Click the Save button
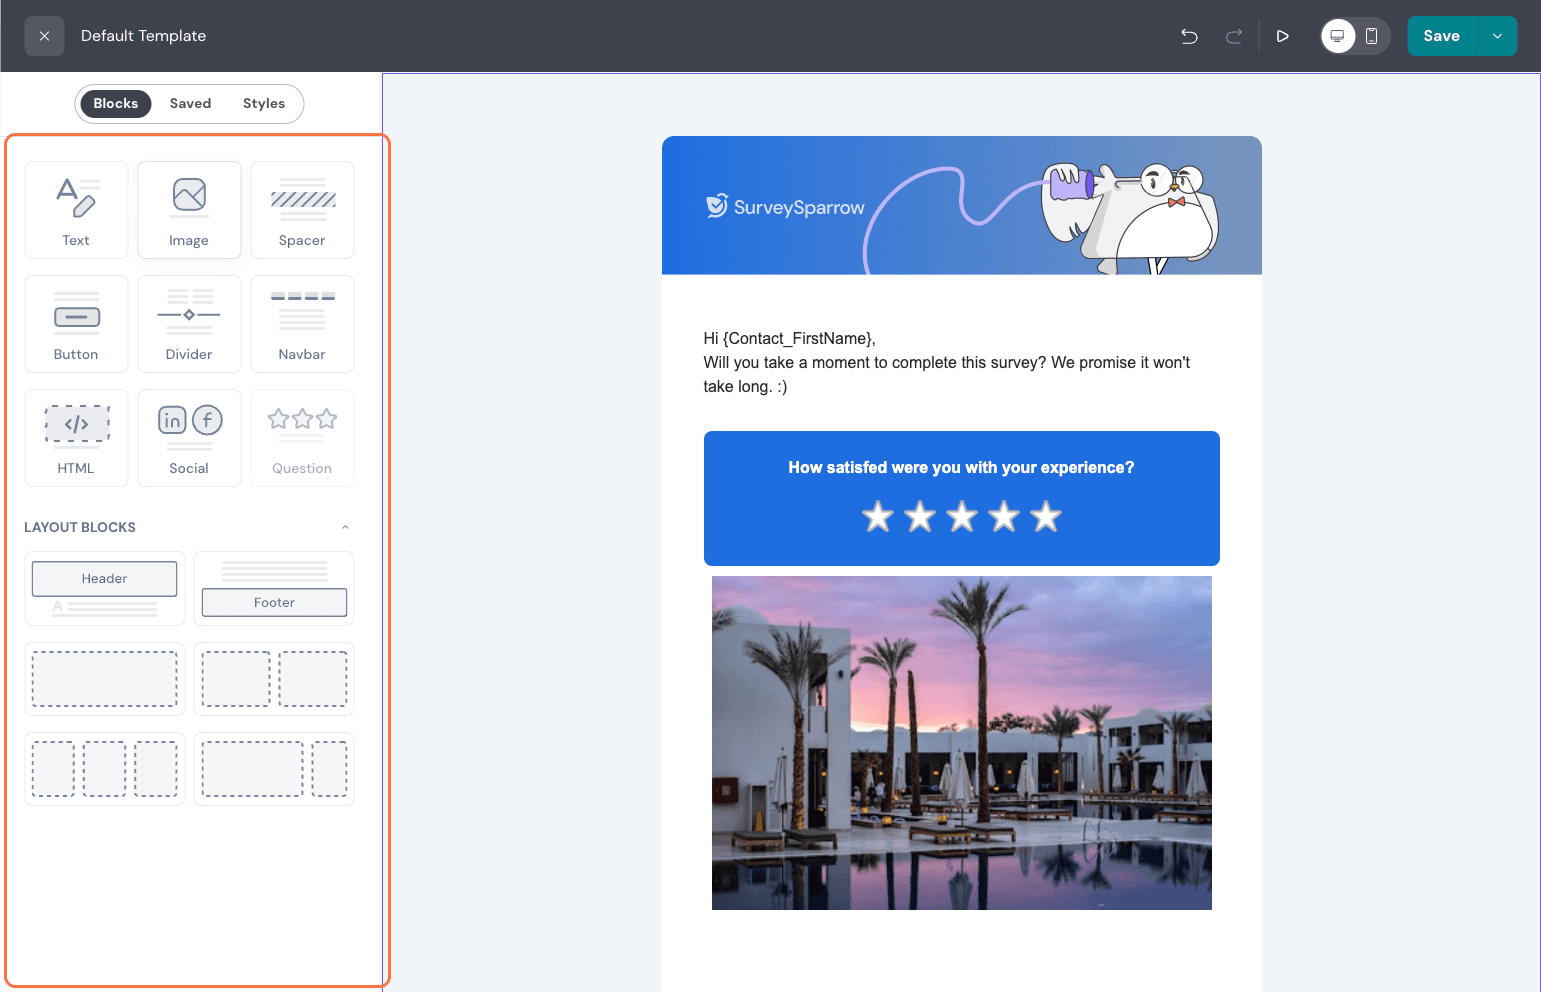1541x992 pixels. [1441, 36]
